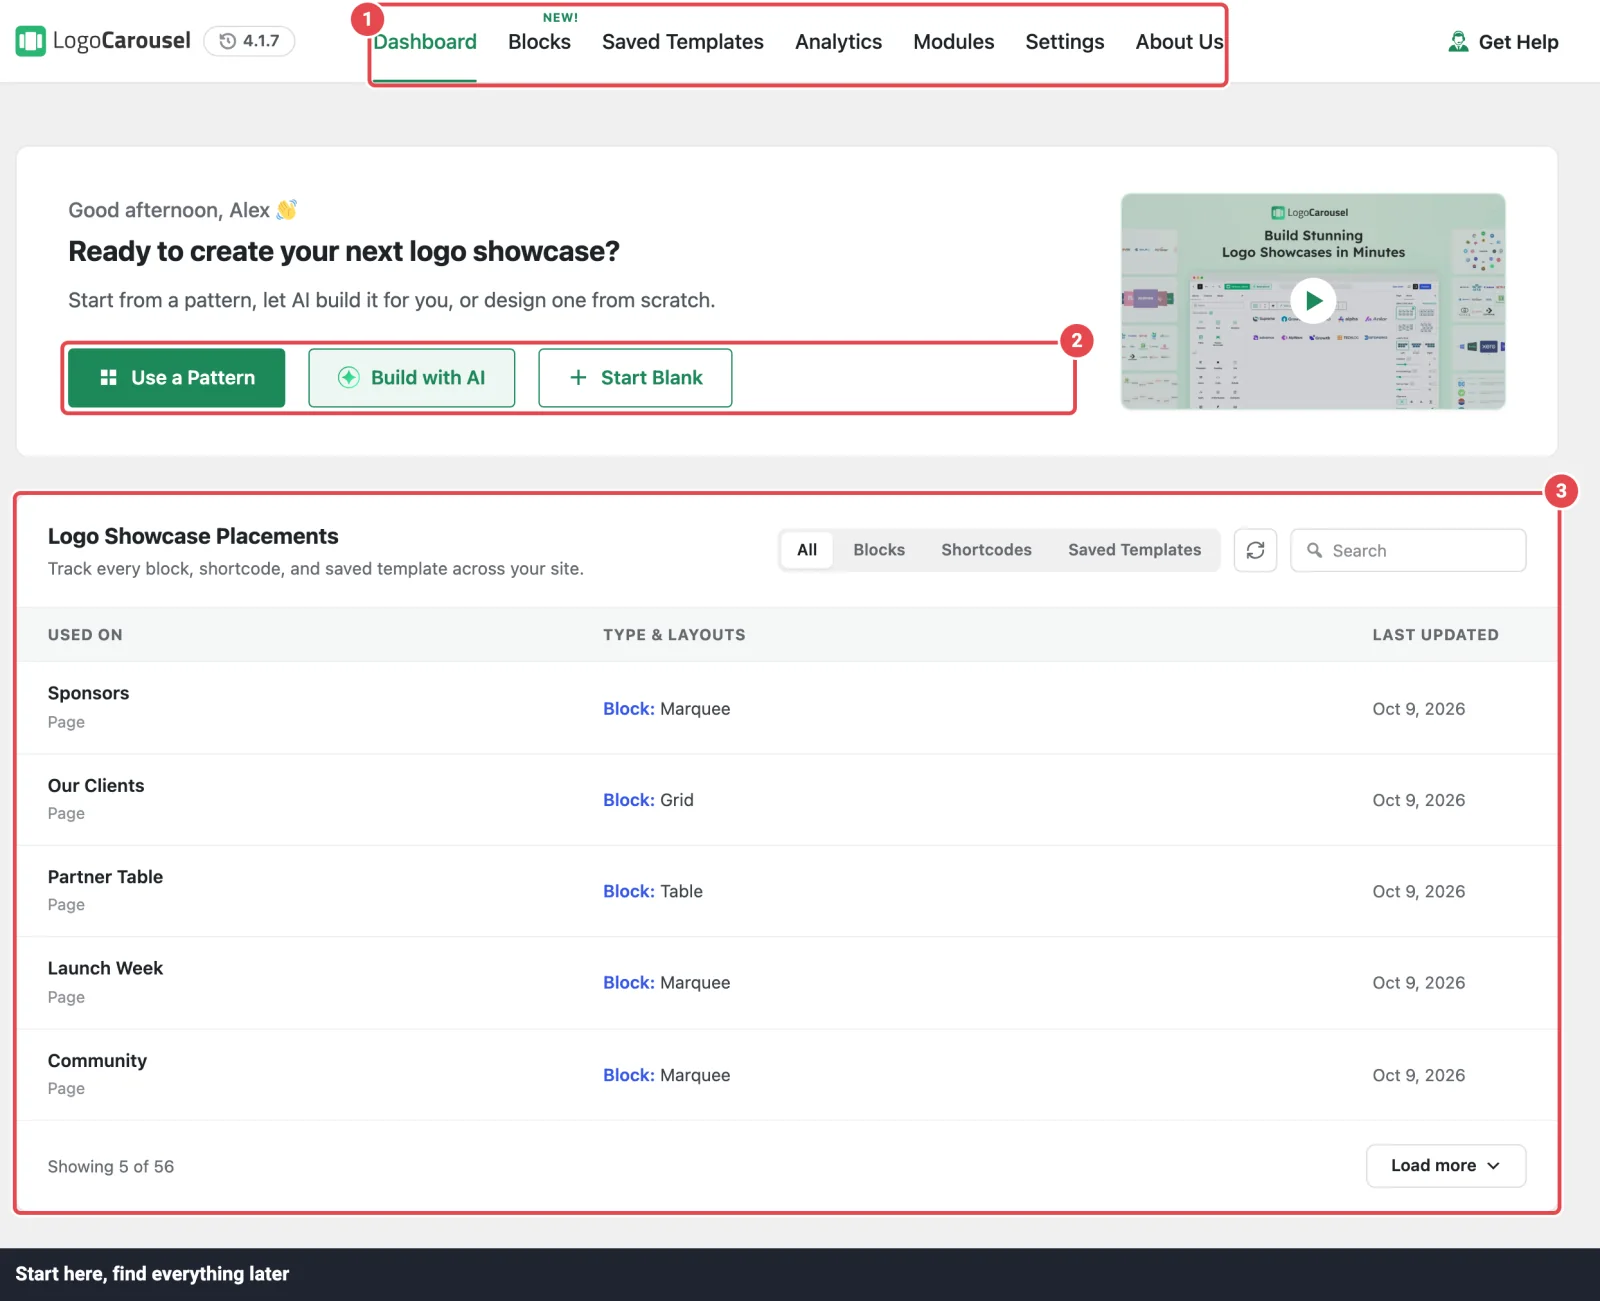Filter placements by Saved Templates
Screen dimensions: 1600x1301
point(1134,550)
